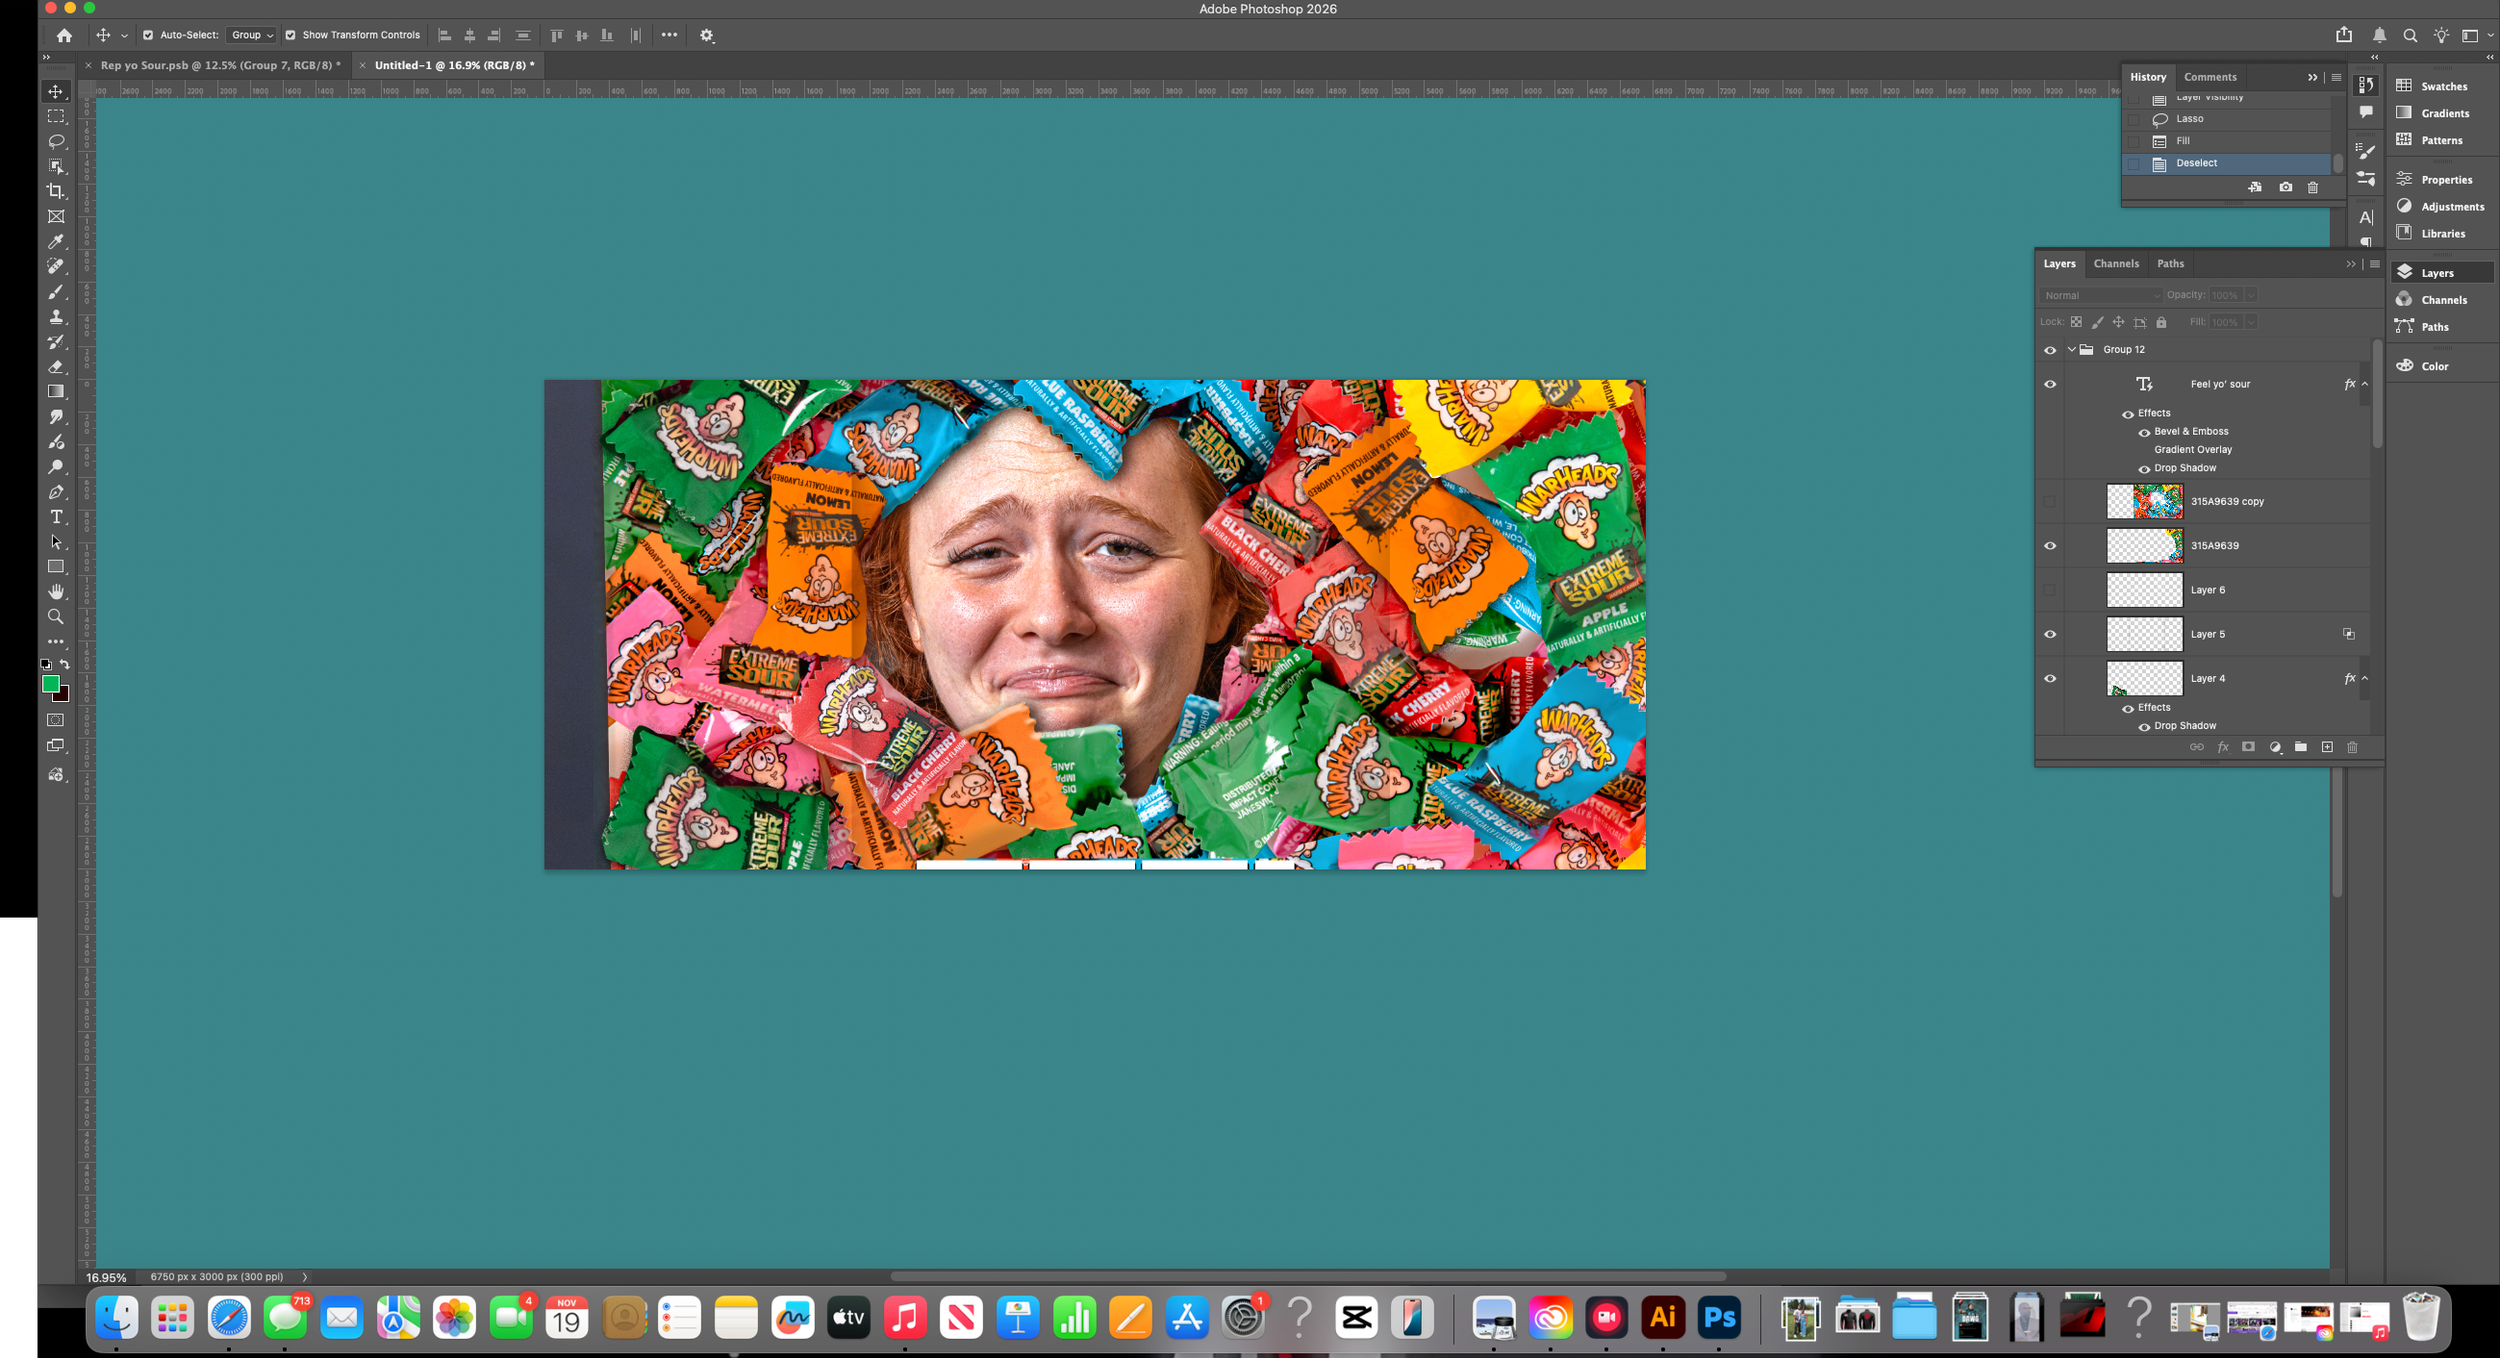Hide Layer 4

tap(2050, 679)
